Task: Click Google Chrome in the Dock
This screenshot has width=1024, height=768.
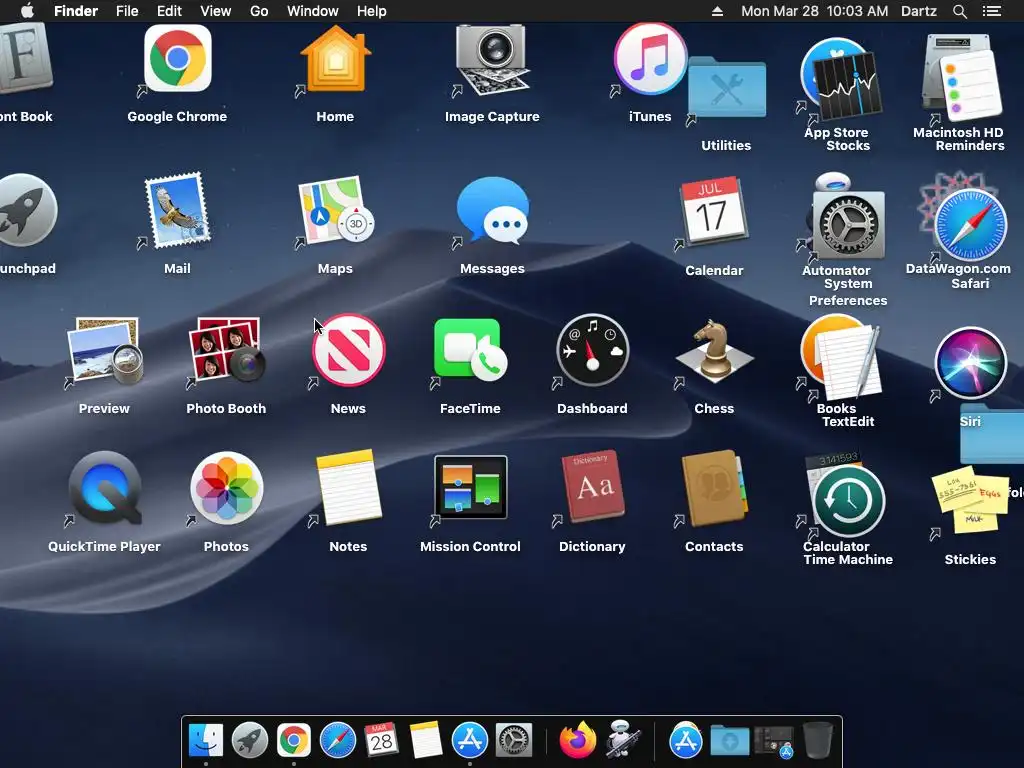Action: tap(293, 740)
